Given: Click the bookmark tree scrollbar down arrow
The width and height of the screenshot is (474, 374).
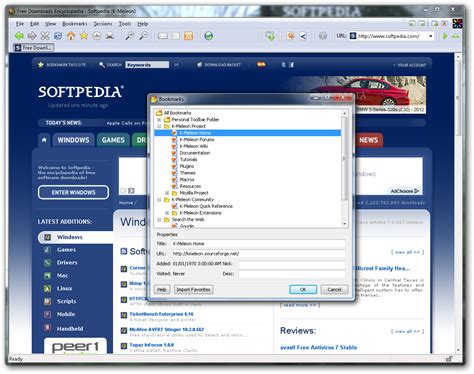Looking at the screenshot, I should click(x=345, y=224).
